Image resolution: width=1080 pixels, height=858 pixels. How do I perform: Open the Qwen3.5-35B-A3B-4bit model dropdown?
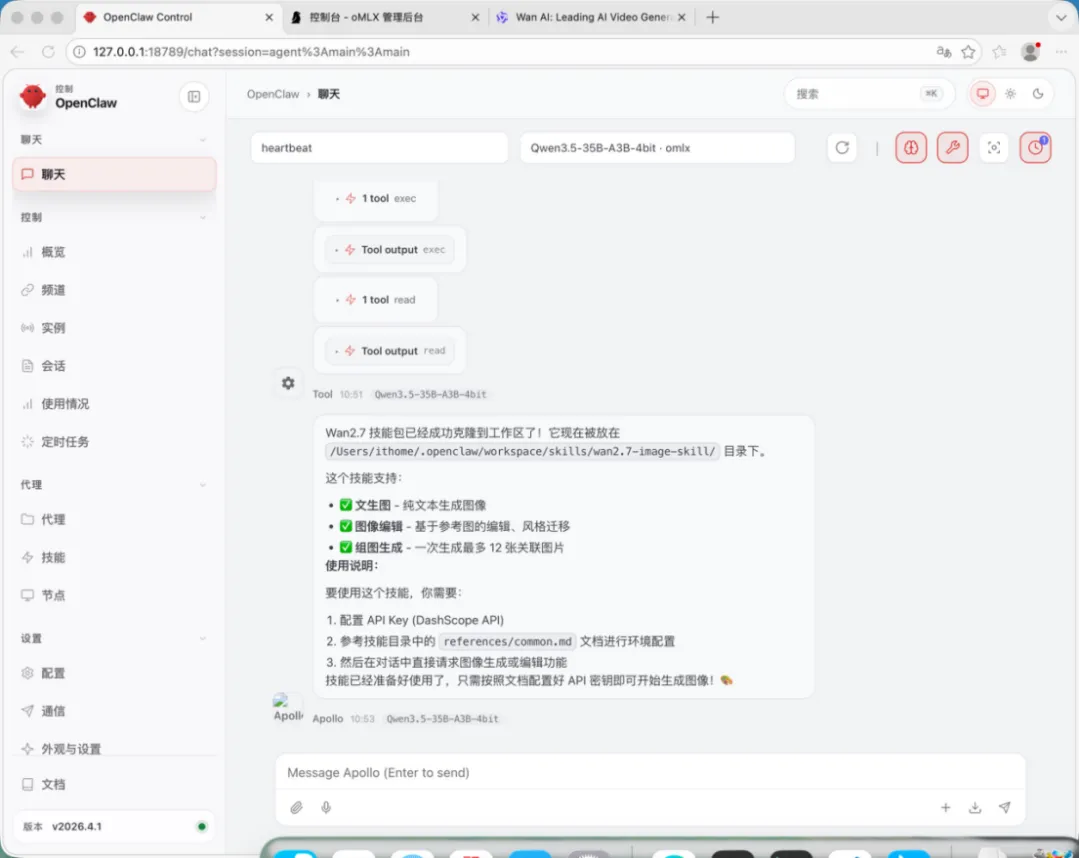(657, 147)
